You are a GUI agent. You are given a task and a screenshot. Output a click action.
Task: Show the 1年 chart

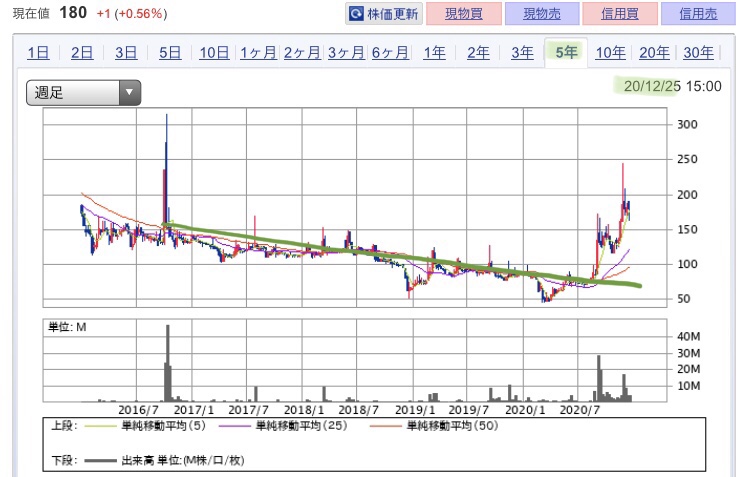[434, 52]
